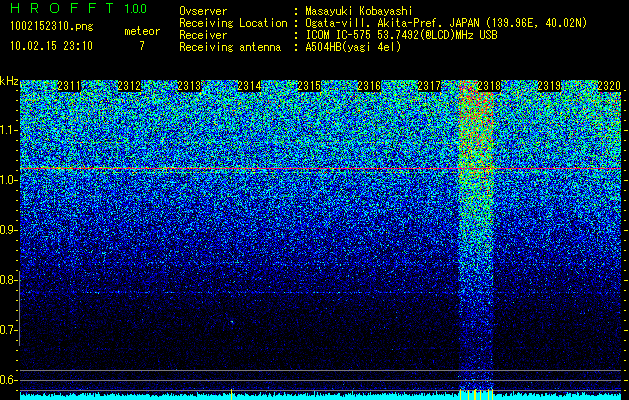The height and width of the screenshot is (400, 629).
Task: Click the Receiving Location label
Action: [233, 23]
